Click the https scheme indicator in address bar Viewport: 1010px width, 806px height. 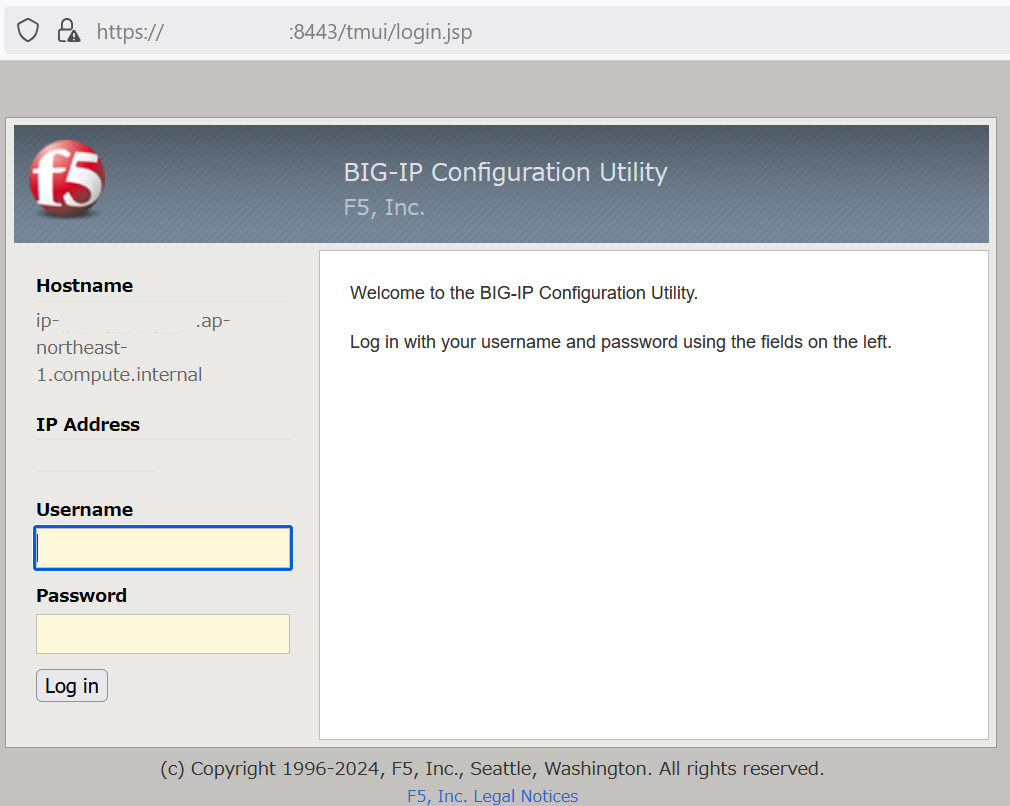pos(128,31)
